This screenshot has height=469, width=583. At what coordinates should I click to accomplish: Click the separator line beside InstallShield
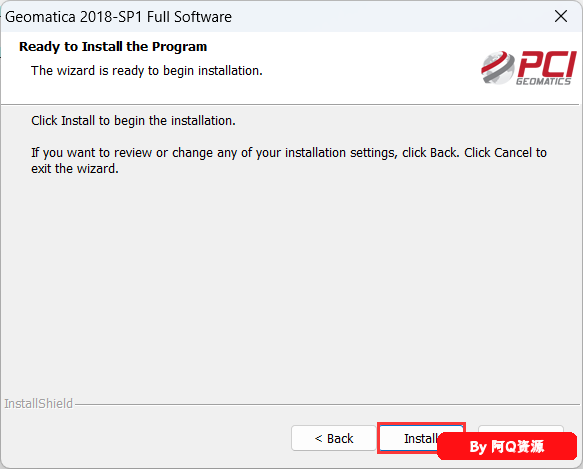pos(327,404)
